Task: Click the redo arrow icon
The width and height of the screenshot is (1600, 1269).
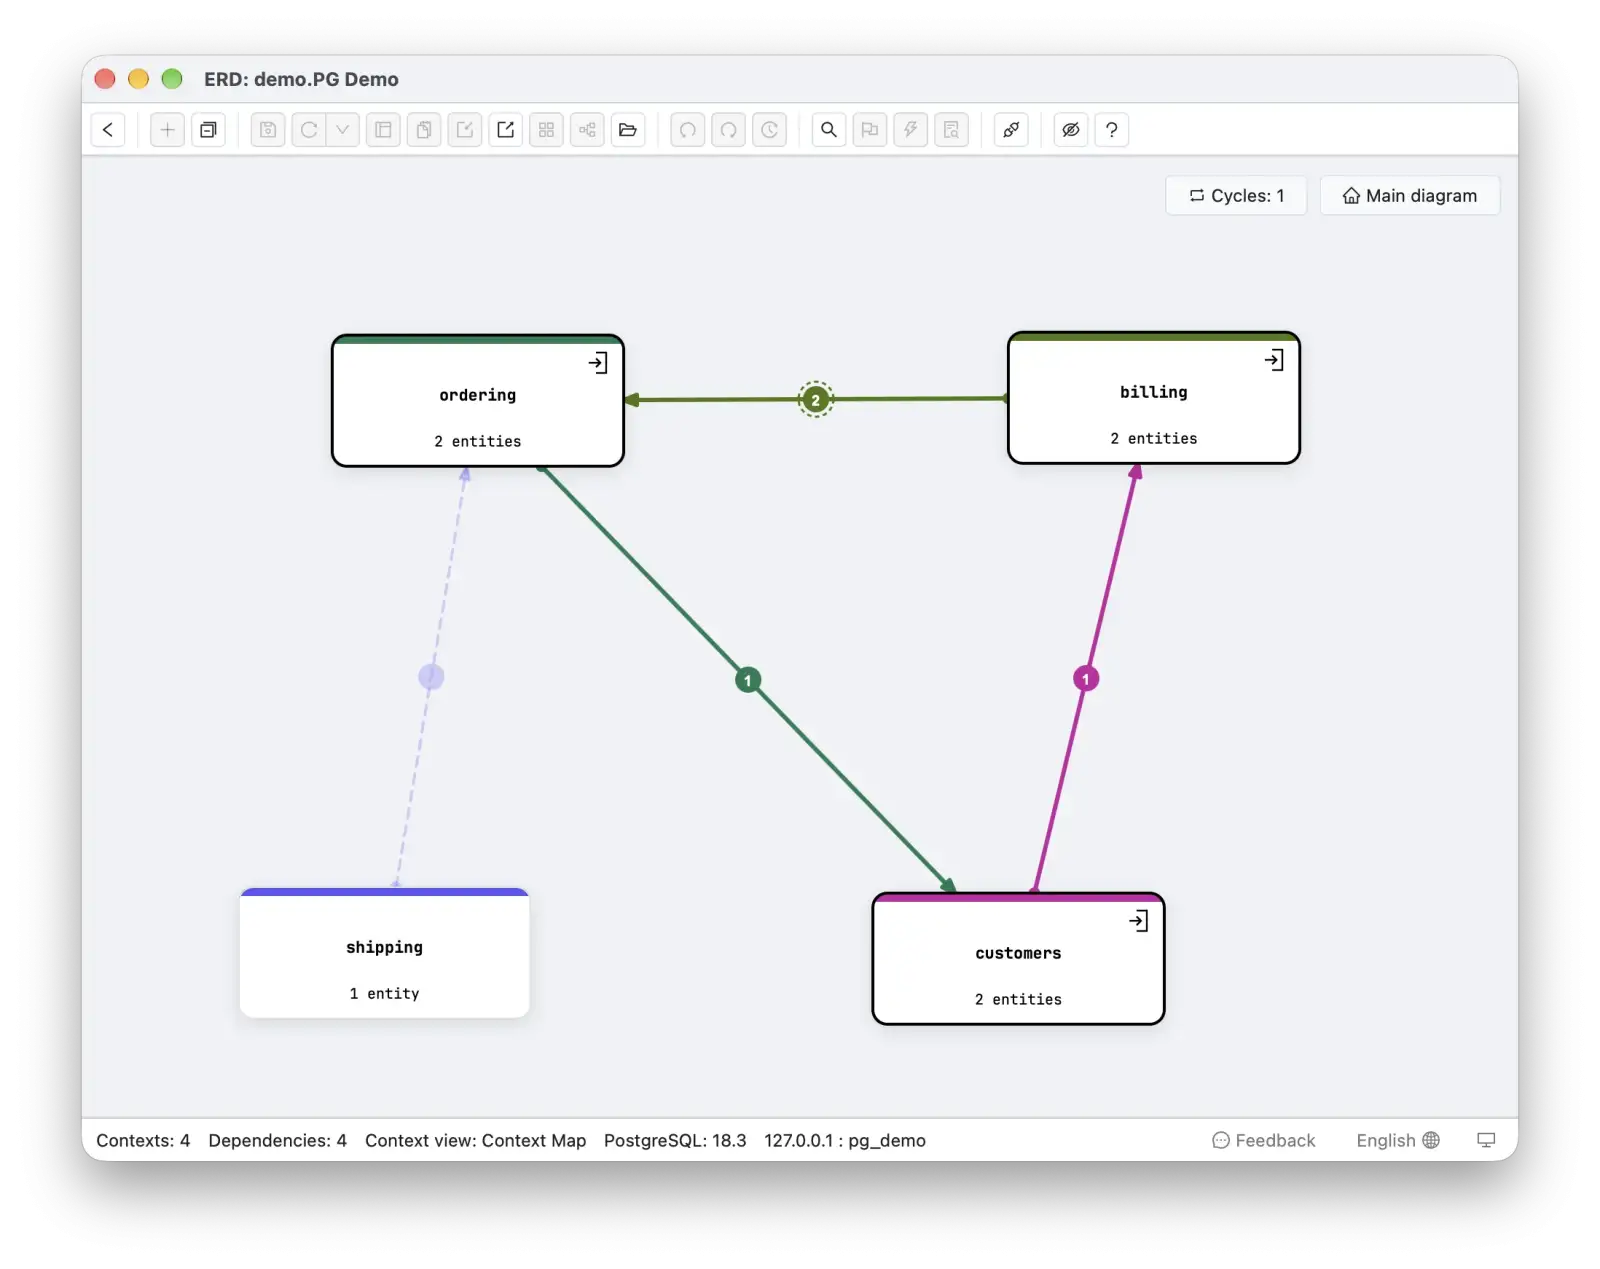Action: [728, 130]
